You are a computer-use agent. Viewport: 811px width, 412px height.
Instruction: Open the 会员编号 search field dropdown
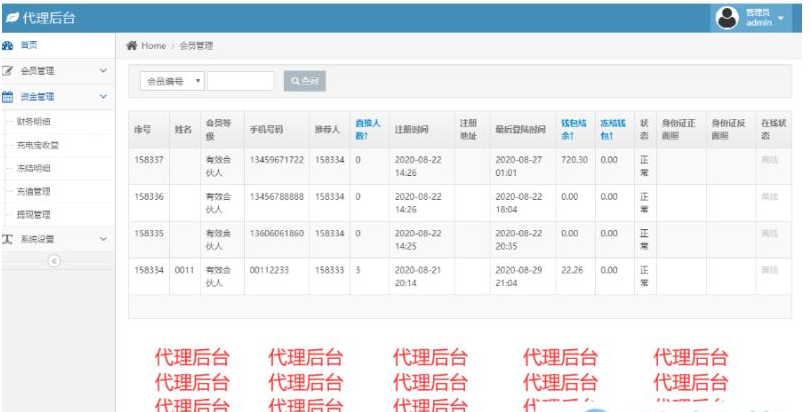[174, 81]
